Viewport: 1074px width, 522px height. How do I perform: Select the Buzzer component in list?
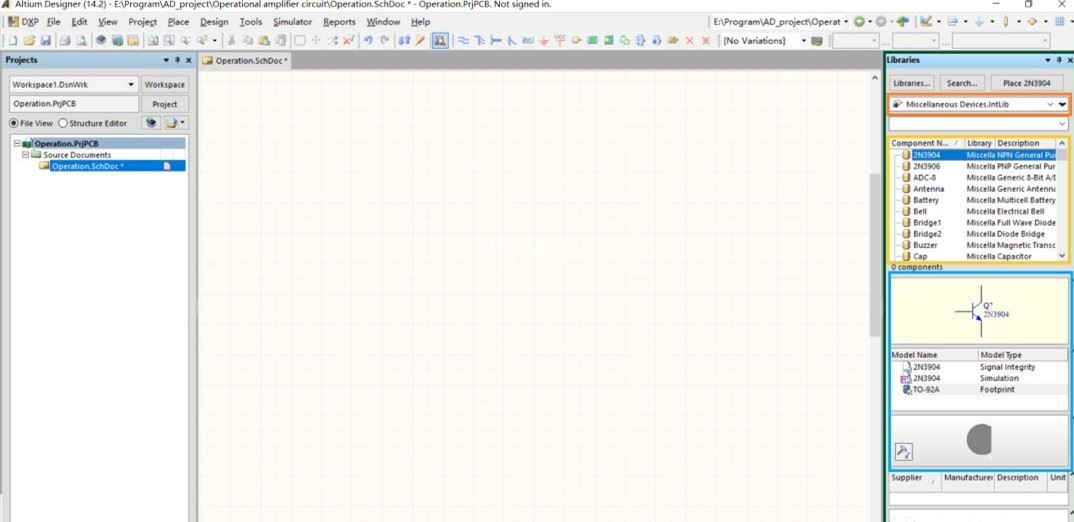coord(925,245)
